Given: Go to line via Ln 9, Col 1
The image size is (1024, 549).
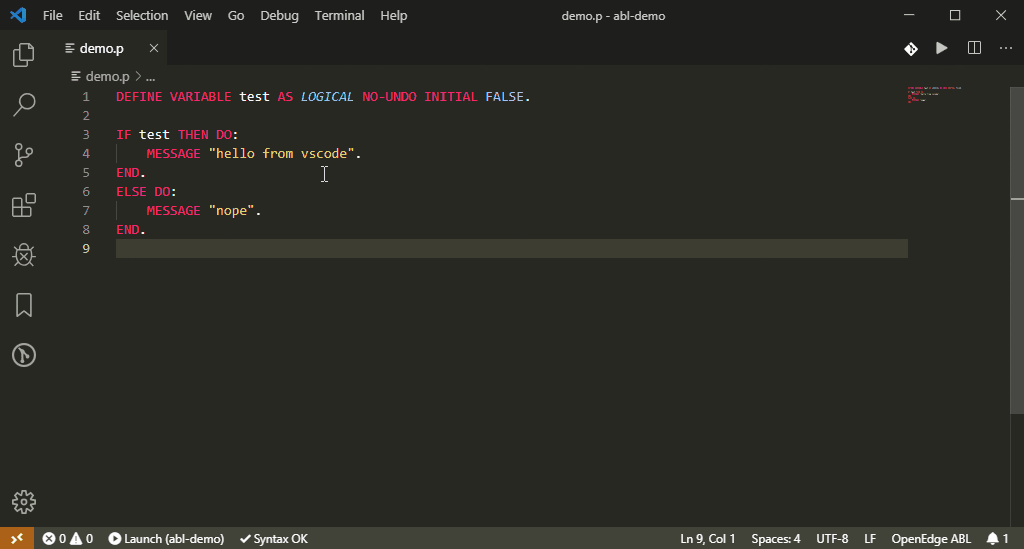Looking at the screenshot, I should tap(707, 539).
